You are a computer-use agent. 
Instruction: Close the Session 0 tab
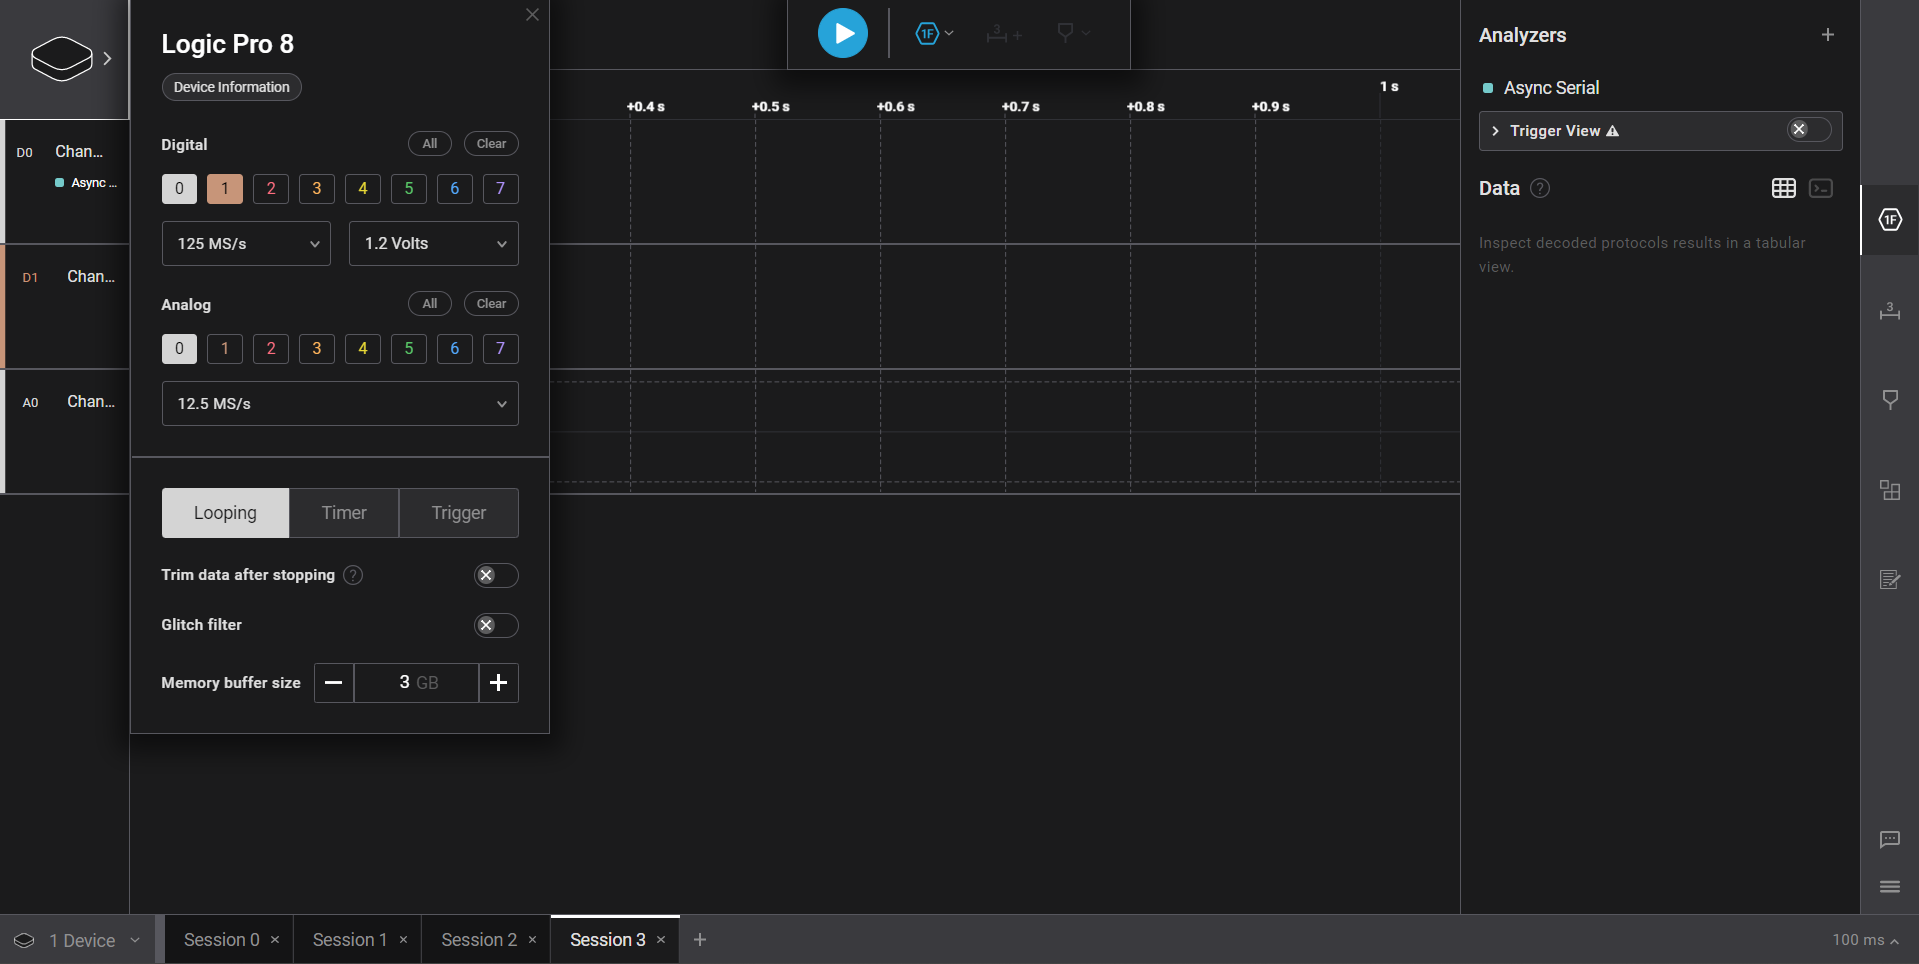[x=275, y=940]
